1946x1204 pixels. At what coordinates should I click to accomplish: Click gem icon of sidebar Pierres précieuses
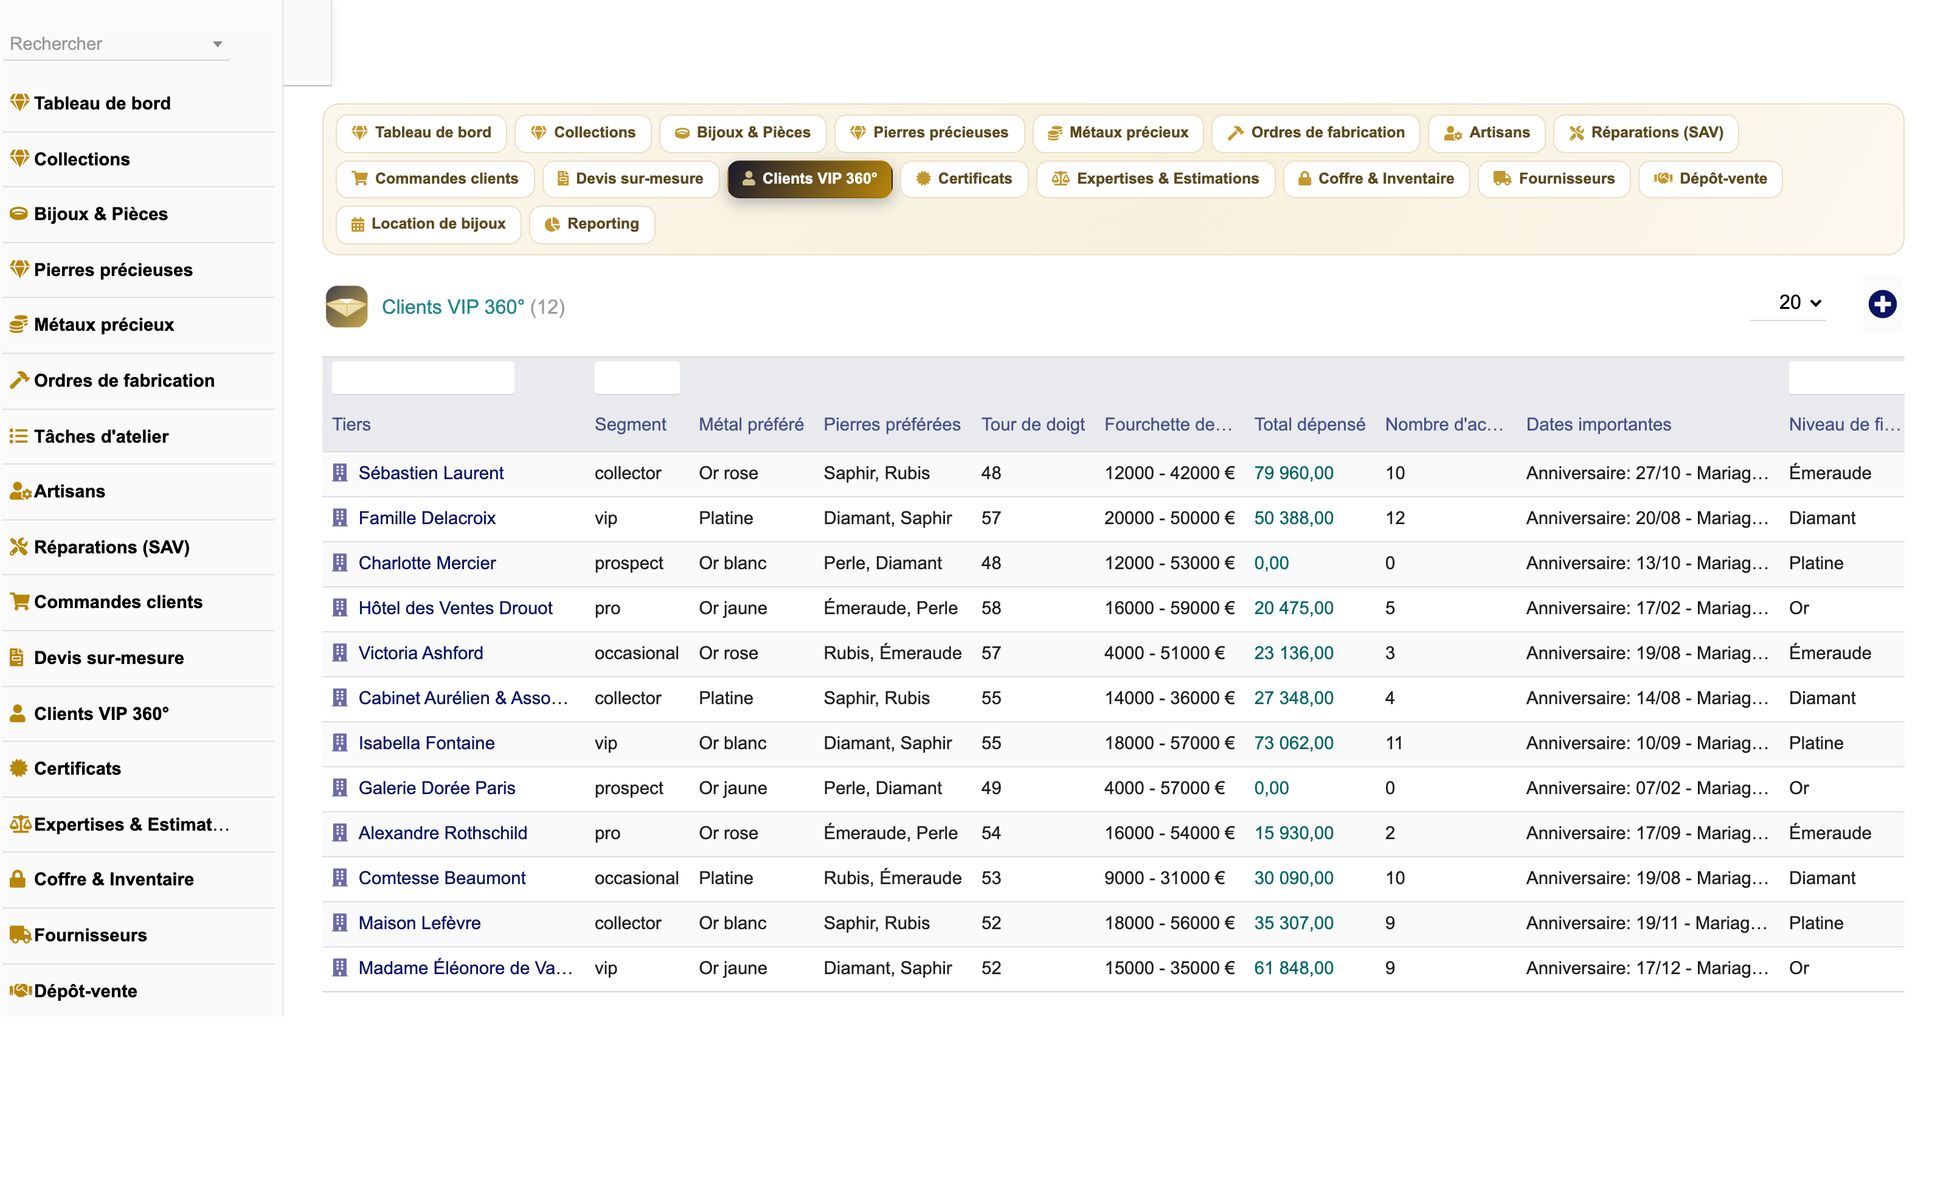[19, 269]
